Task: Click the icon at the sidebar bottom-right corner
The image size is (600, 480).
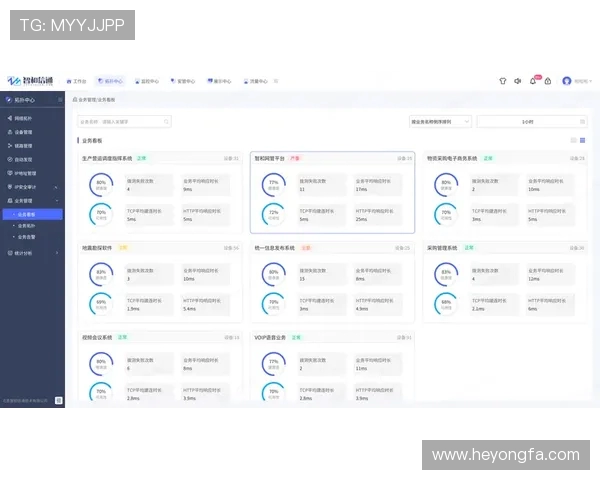Action: [60, 401]
